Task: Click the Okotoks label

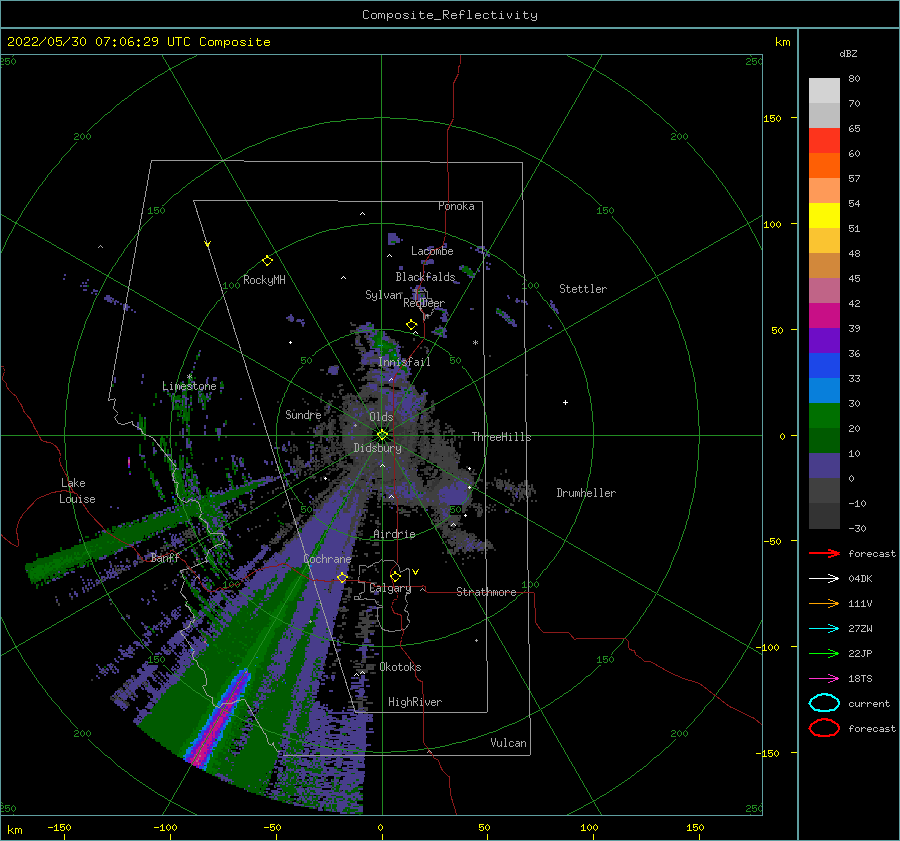Action: point(400,667)
